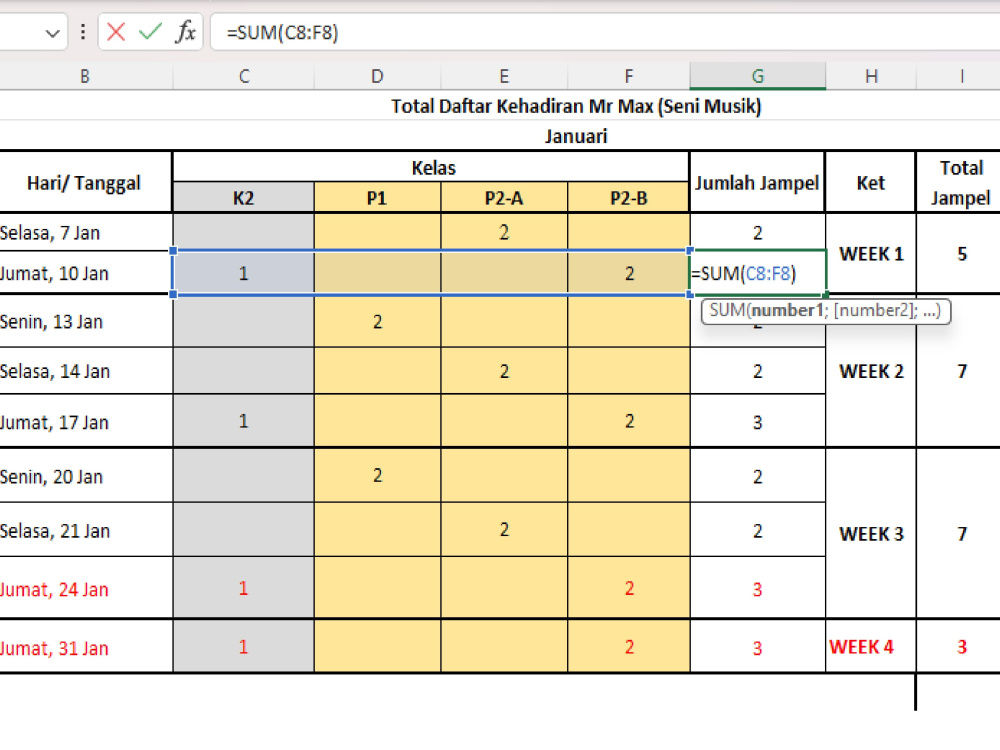Select the P2-A value 2 on Selasa, 14 Jan
This screenshot has width=1000, height=750.
tap(504, 371)
